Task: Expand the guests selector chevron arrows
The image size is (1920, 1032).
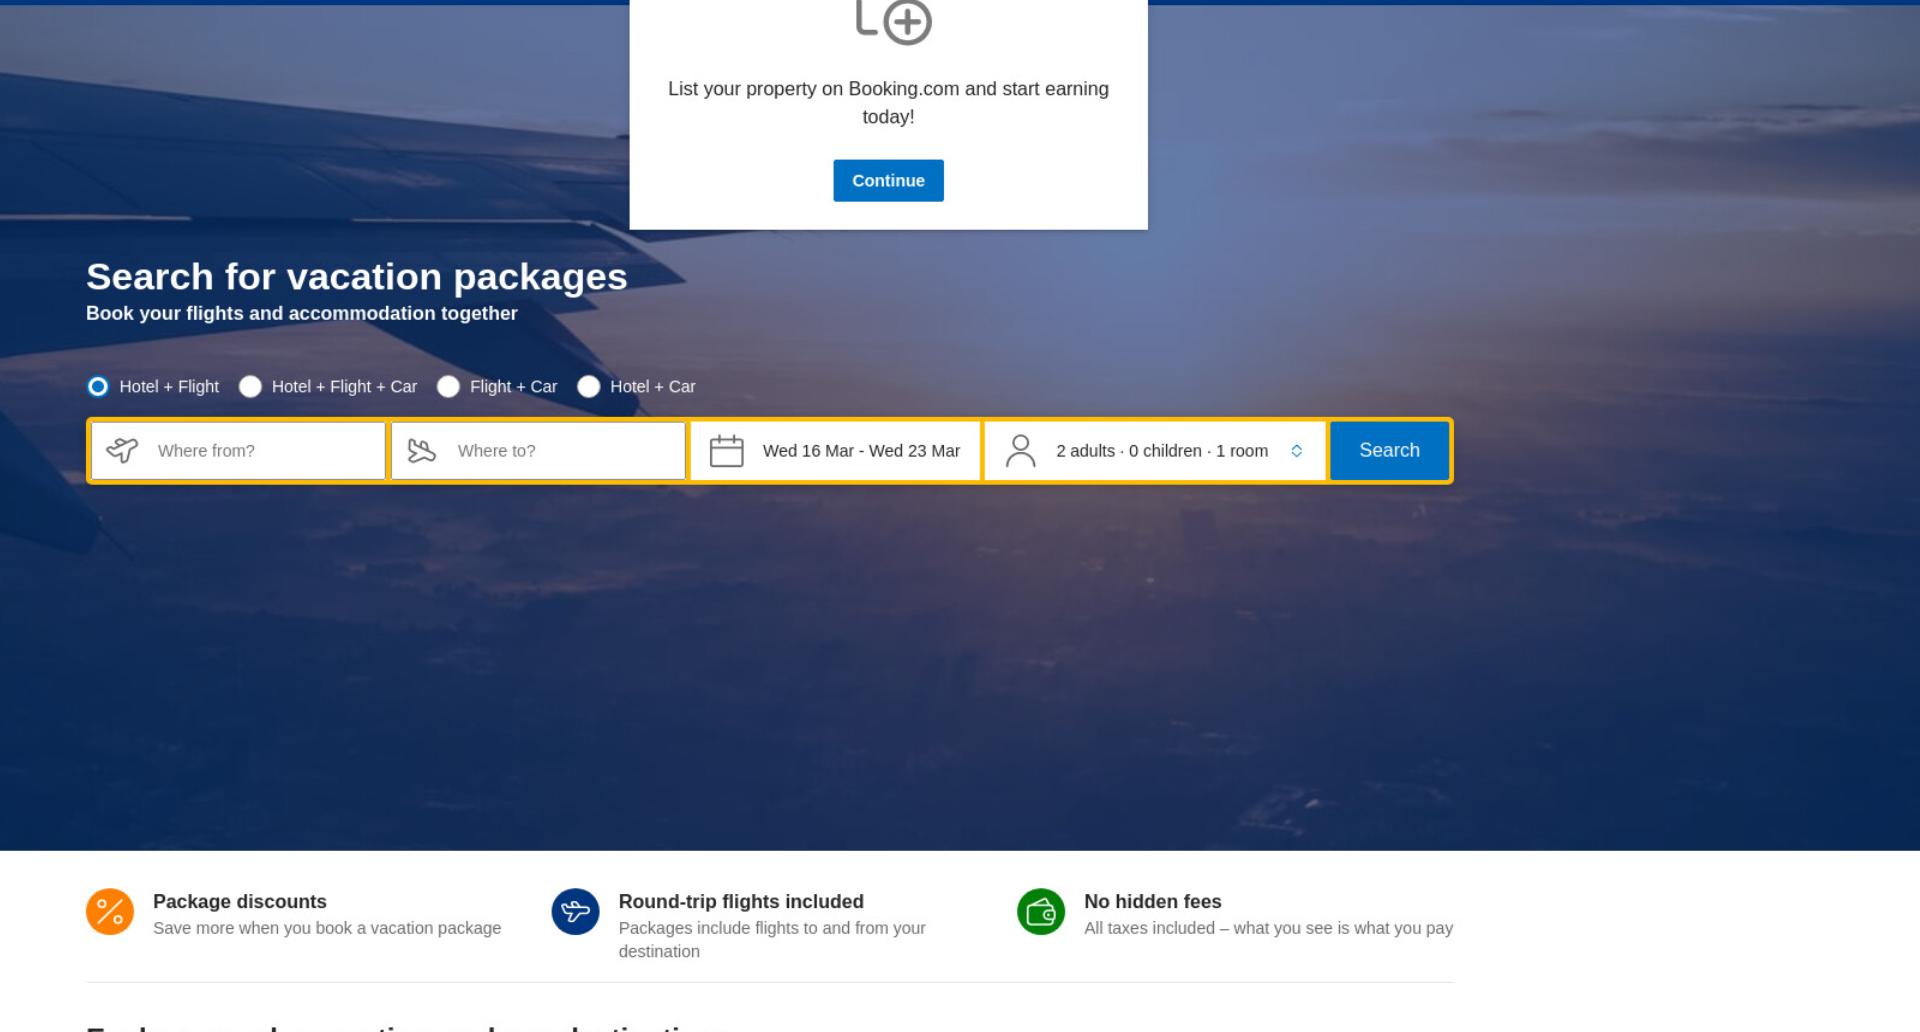Action: tap(1296, 451)
